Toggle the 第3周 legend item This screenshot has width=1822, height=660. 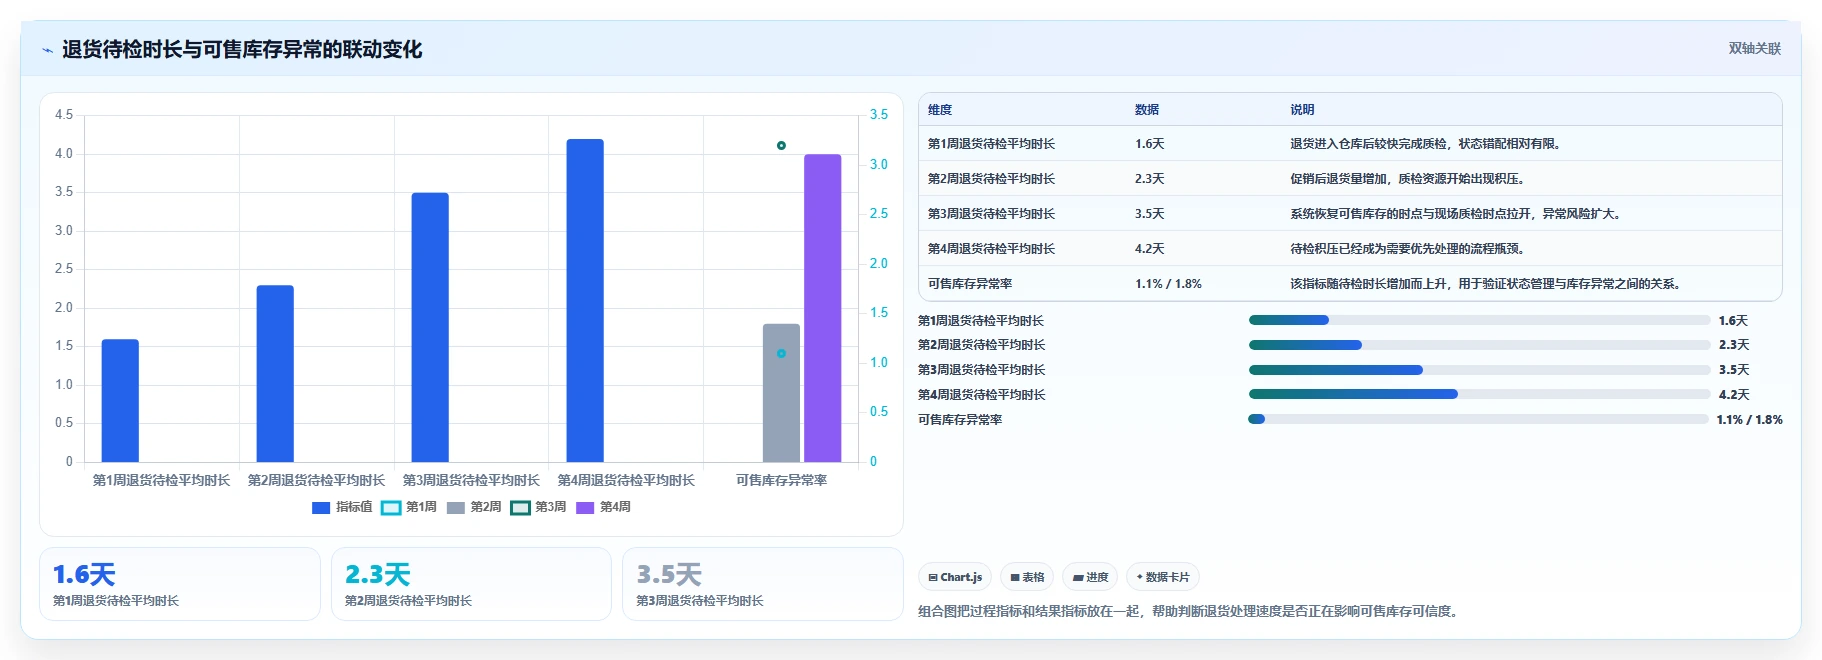pyautogui.click(x=538, y=507)
